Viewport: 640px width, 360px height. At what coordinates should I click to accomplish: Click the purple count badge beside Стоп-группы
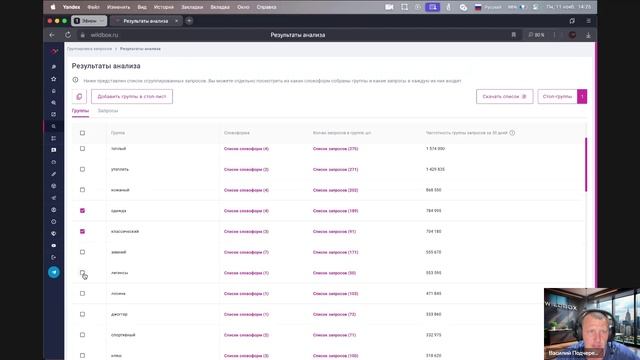(x=582, y=97)
